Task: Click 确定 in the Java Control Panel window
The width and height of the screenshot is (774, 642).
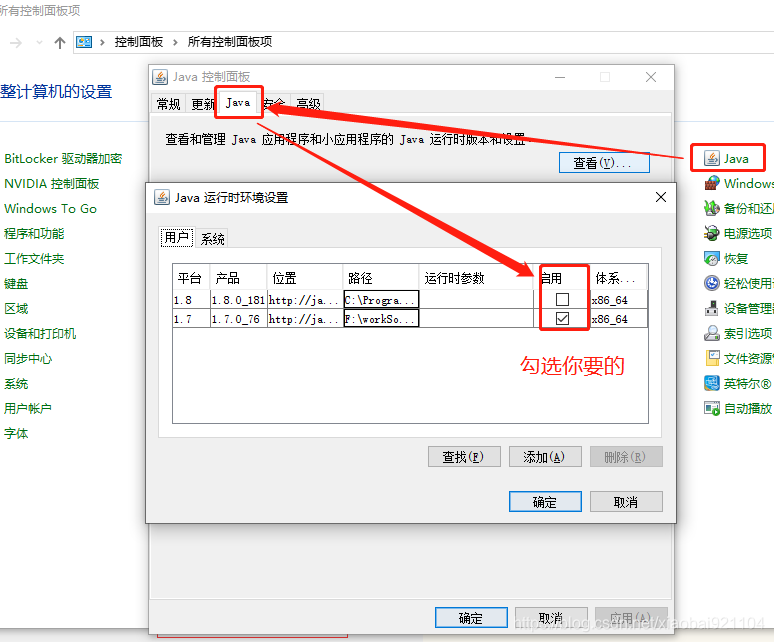Action: tap(471, 618)
